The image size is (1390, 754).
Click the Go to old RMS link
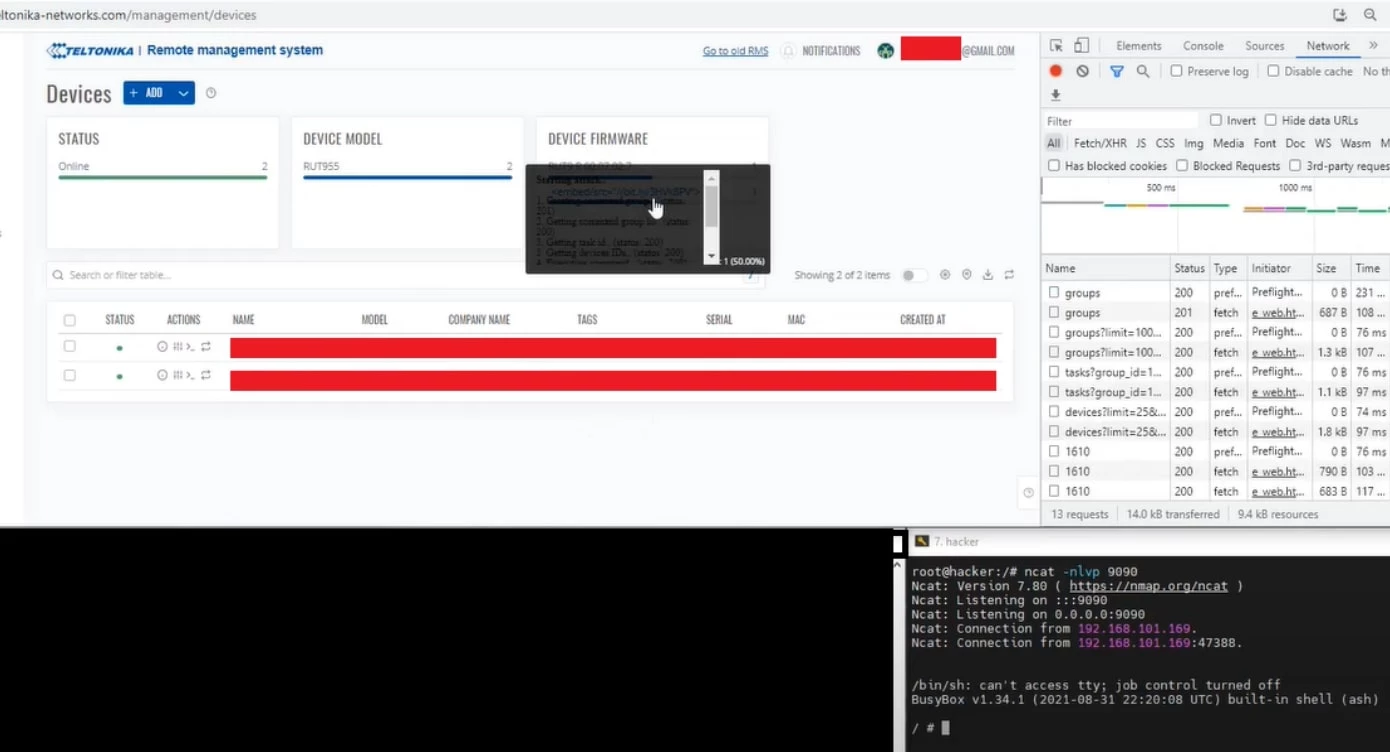(x=735, y=50)
